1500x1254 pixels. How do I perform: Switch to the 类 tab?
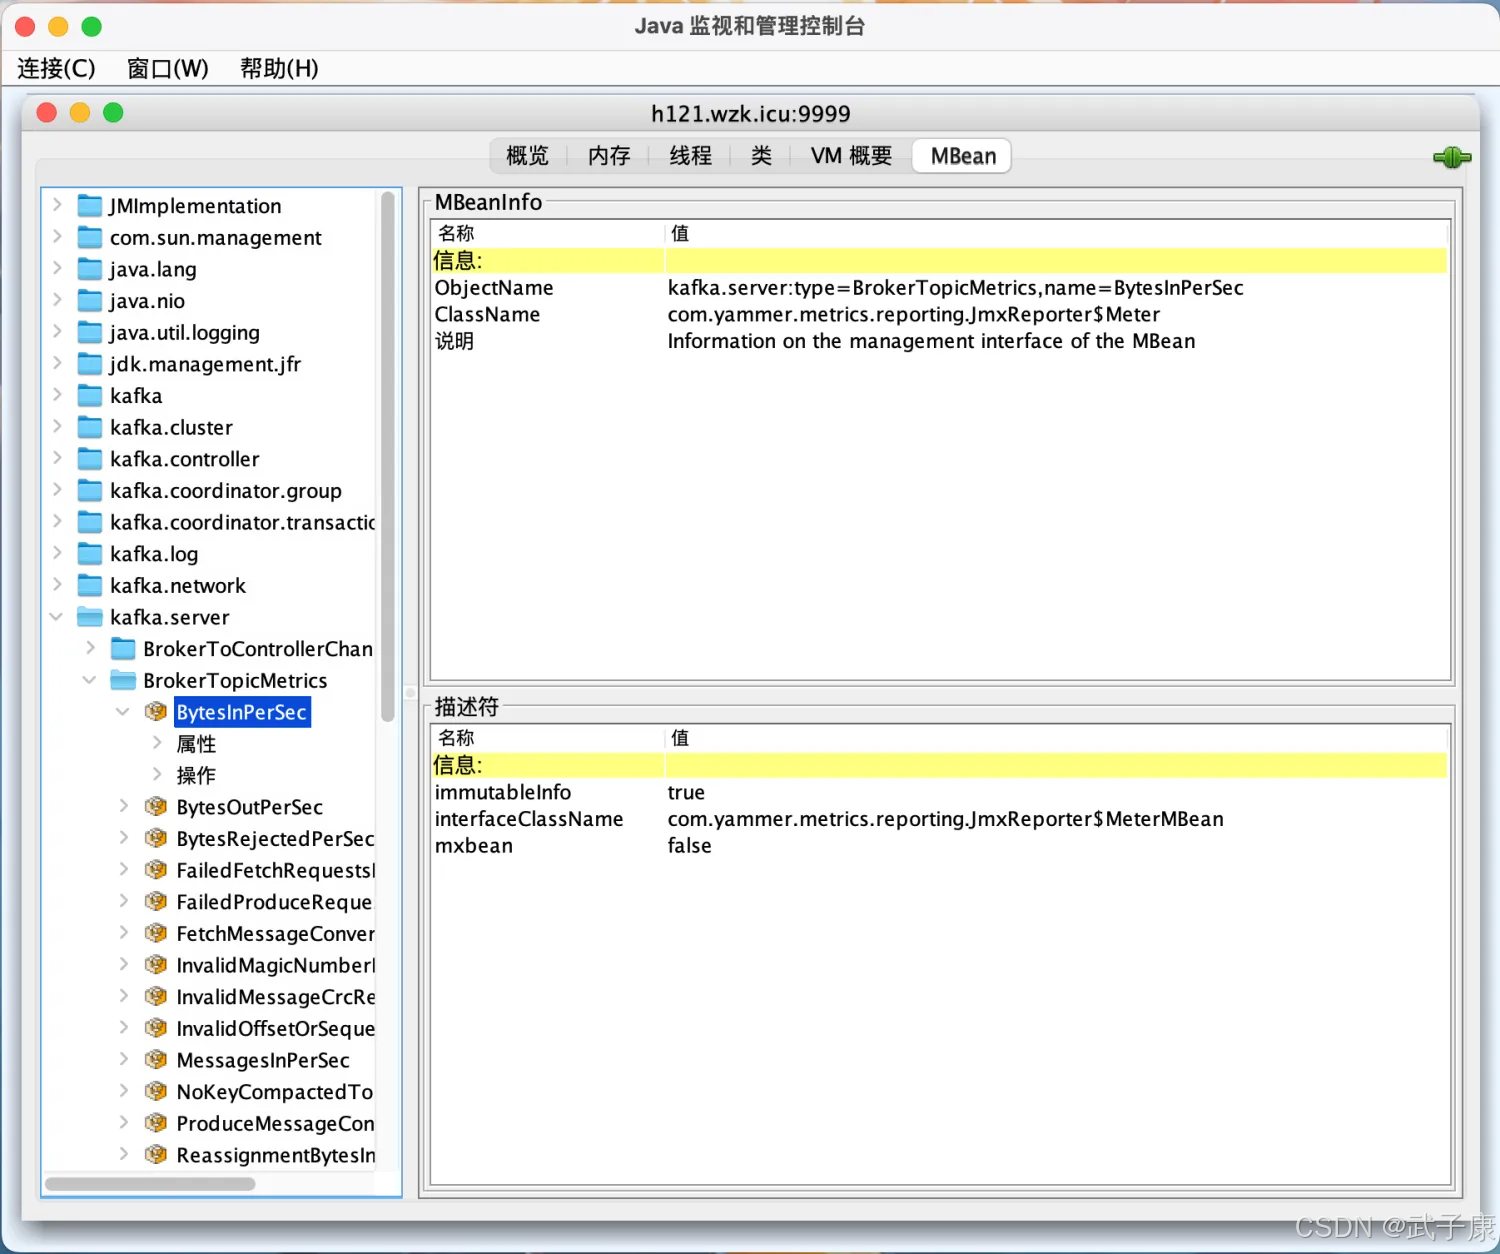(761, 156)
